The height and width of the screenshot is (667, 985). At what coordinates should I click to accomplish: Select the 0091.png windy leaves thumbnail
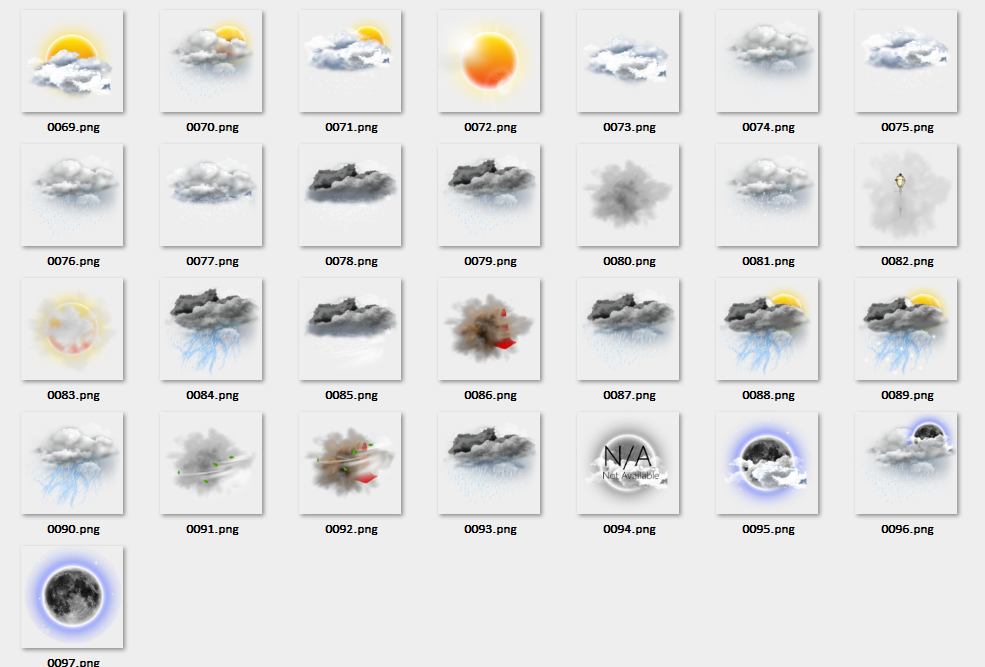coord(211,463)
